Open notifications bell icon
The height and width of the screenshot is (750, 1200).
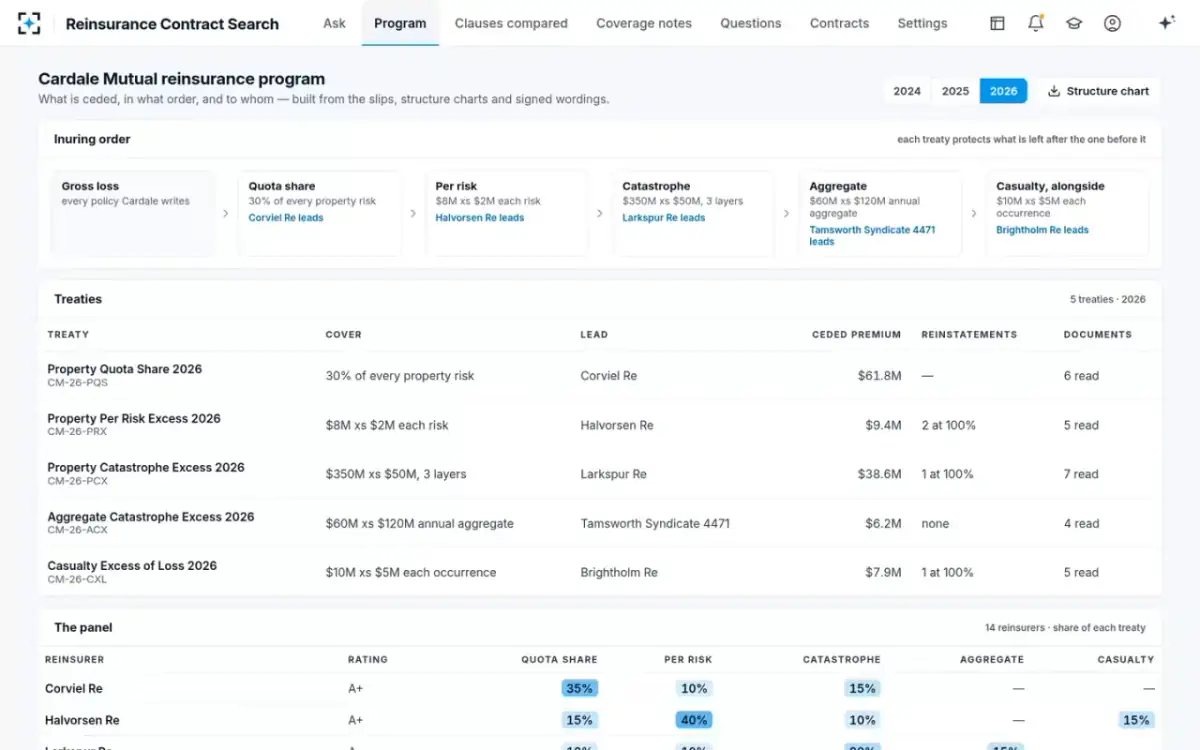tap(1036, 23)
